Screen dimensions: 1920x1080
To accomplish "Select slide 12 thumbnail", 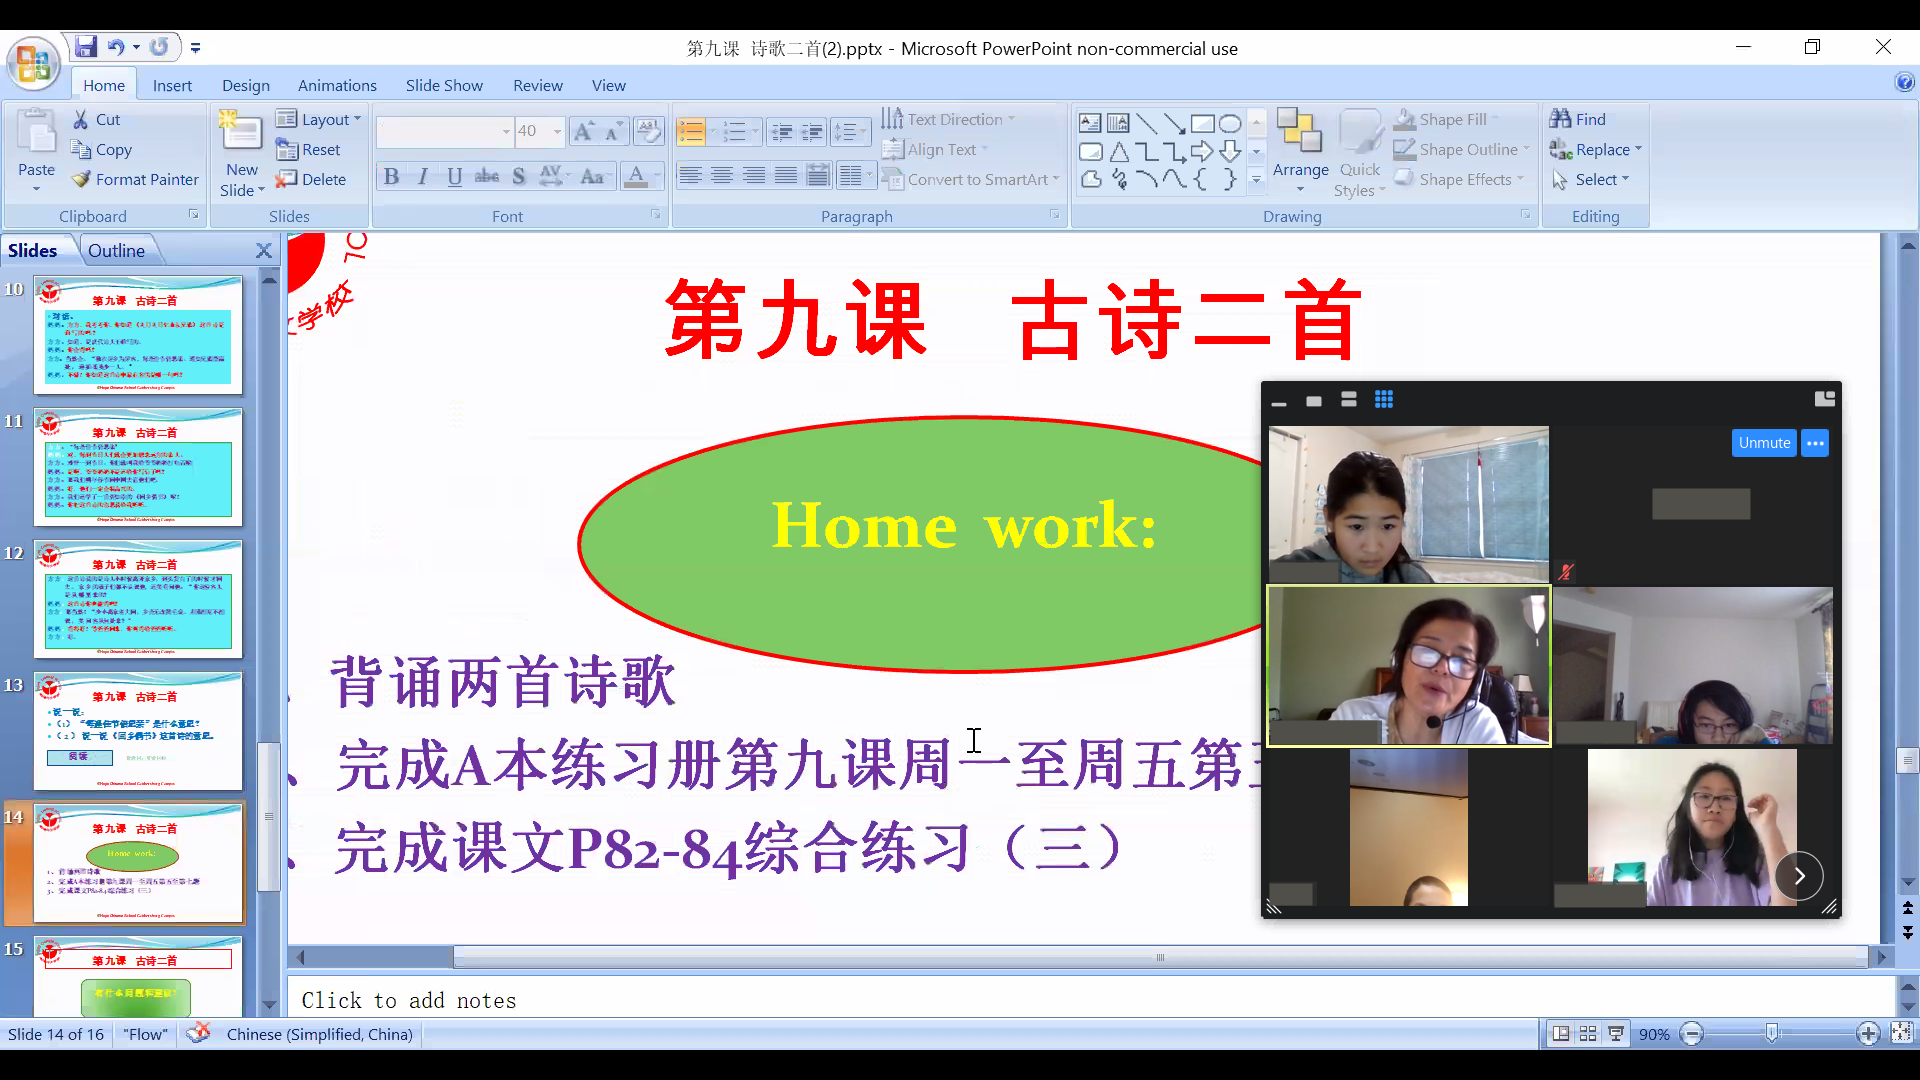I will click(x=138, y=598).
